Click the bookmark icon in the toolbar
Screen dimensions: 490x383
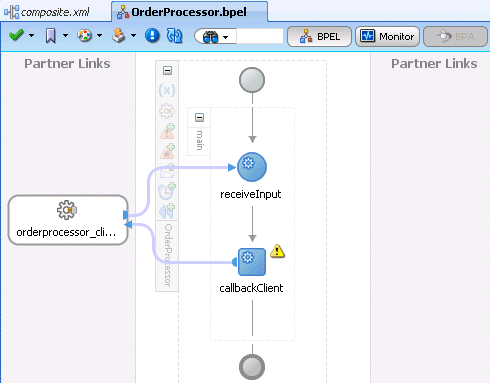pos(50,36)
